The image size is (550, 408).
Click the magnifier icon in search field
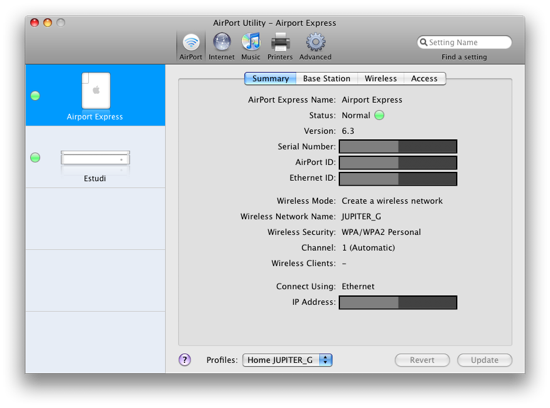(x=423, y=42)
